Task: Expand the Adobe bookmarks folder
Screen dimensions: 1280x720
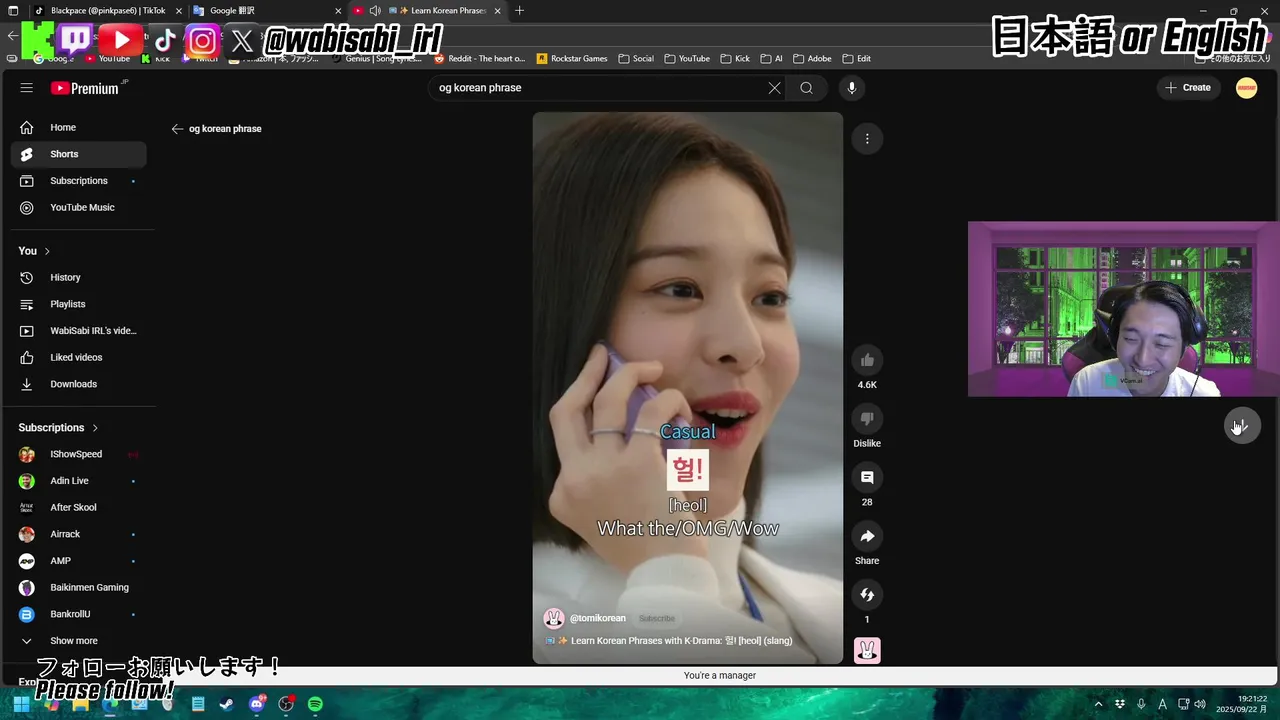Action: 812,59
